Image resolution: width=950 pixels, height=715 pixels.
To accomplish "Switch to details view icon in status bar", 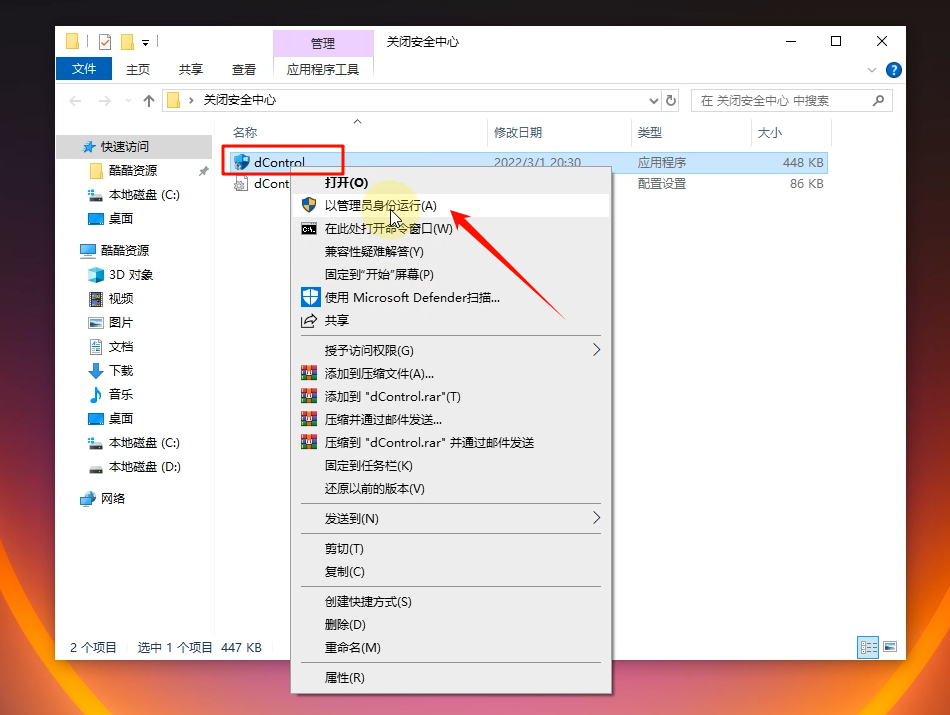I will coord(868,647).
